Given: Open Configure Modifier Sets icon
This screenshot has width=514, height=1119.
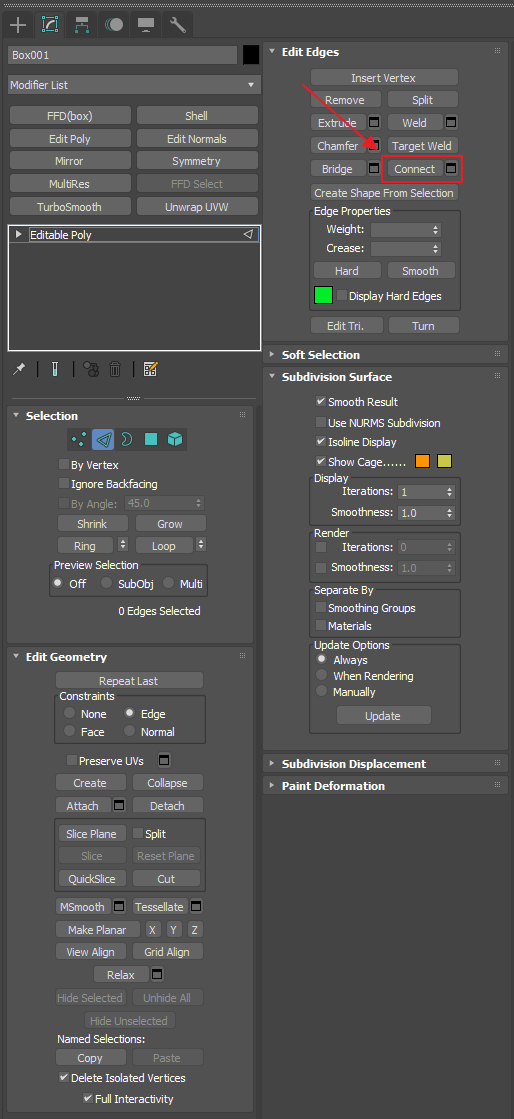Looking at the screenshot, I should click(x=150, y=369).
